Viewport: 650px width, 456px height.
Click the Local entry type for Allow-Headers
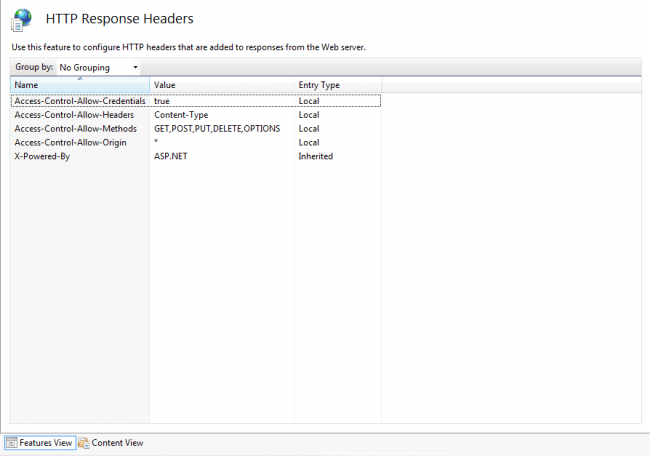pos(309,115)
